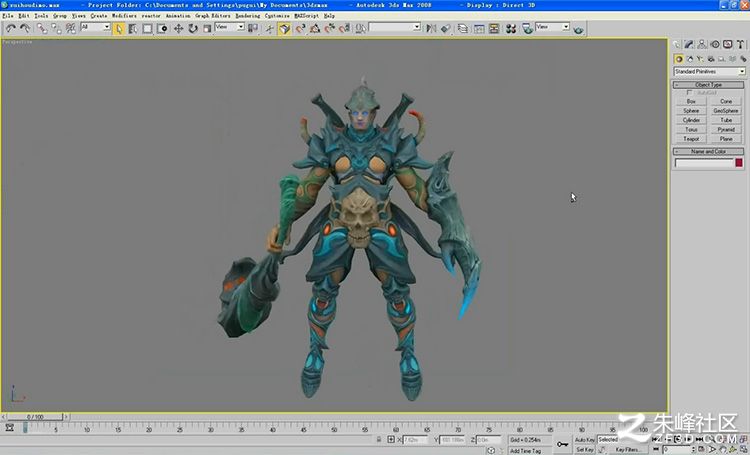
Task: Switch to the Utilities command panel tab
Action: coord(740,44)
